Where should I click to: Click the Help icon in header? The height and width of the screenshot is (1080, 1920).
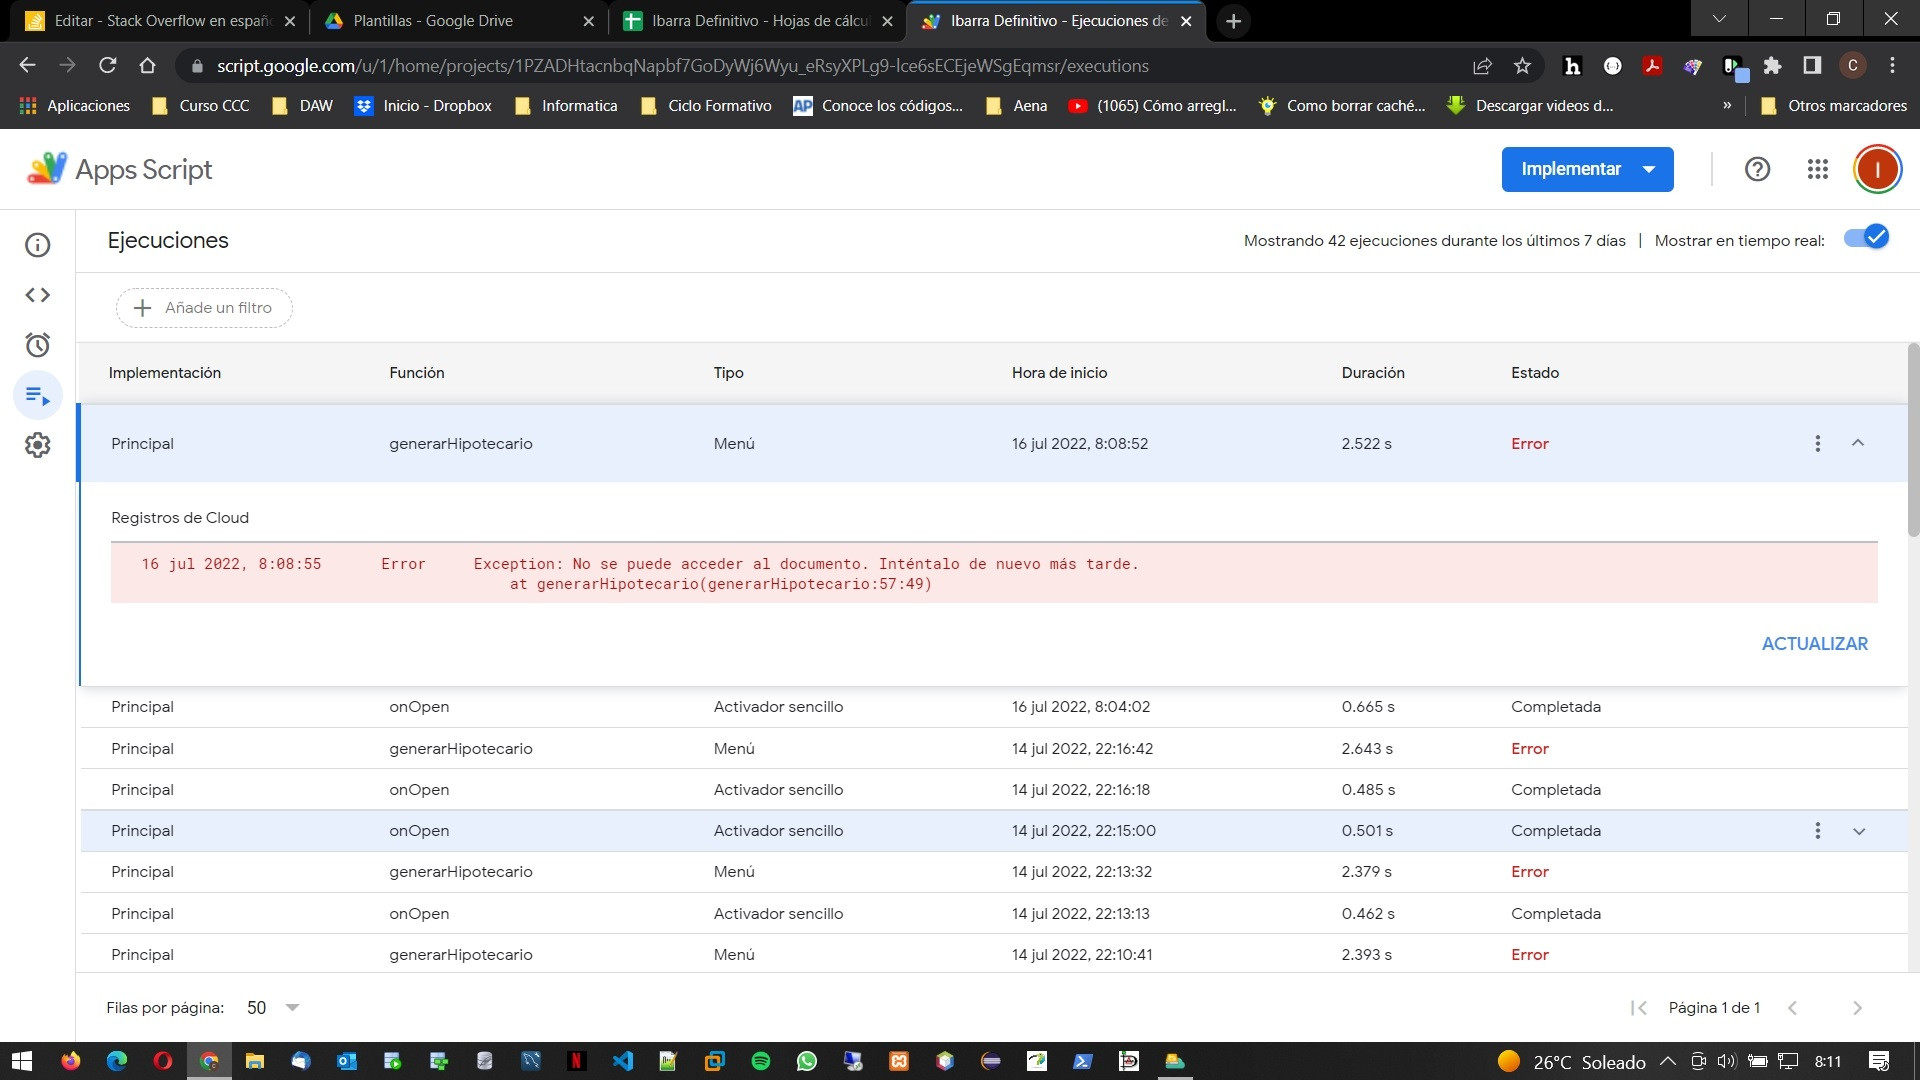pos(1756,169)
